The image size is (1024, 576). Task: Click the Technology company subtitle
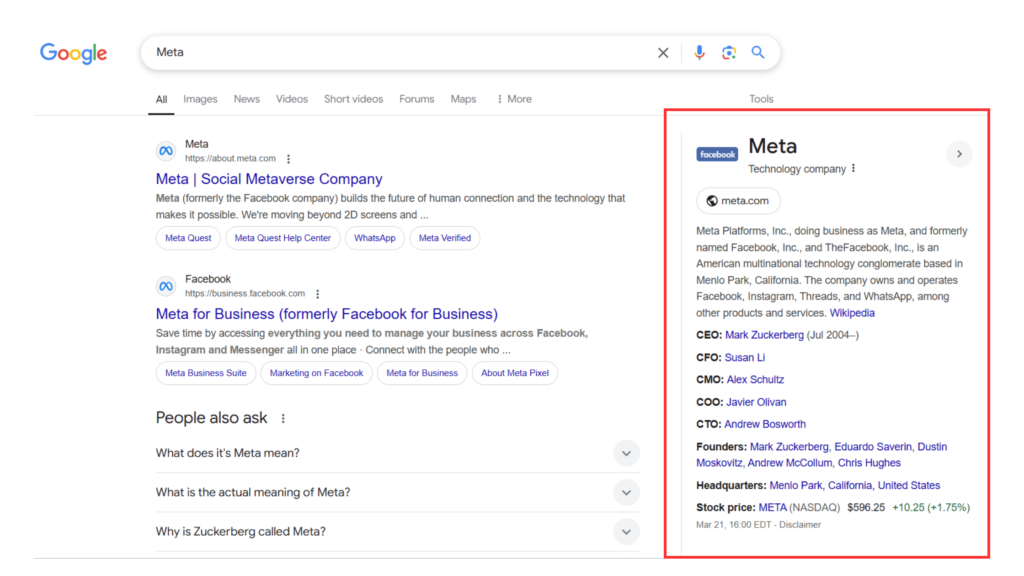pos(797,169)
